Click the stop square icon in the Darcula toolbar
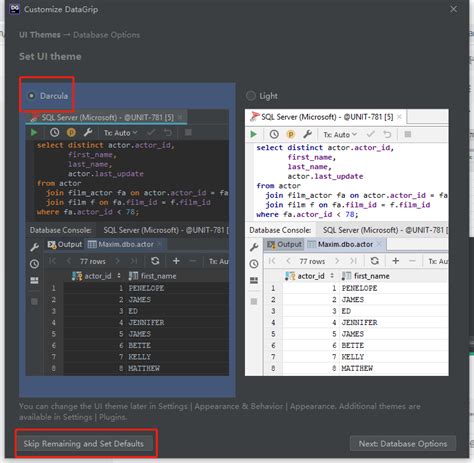Viewport: 474px width, 463px height. tap(188, 133)
